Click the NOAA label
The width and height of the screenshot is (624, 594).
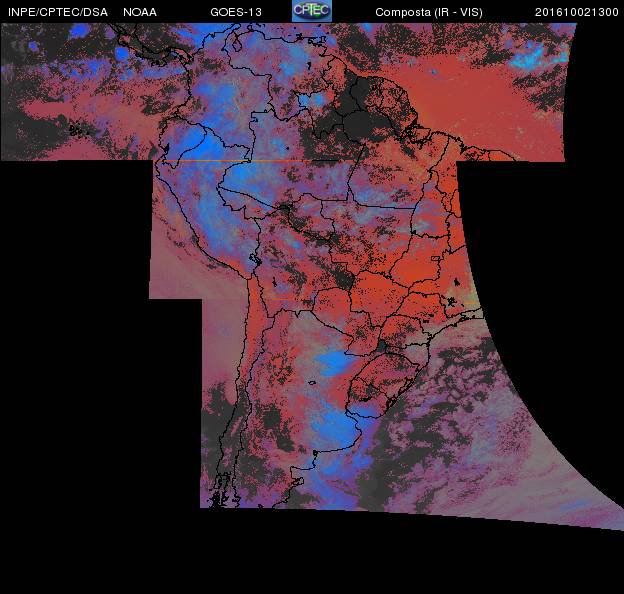coord(140,12)
